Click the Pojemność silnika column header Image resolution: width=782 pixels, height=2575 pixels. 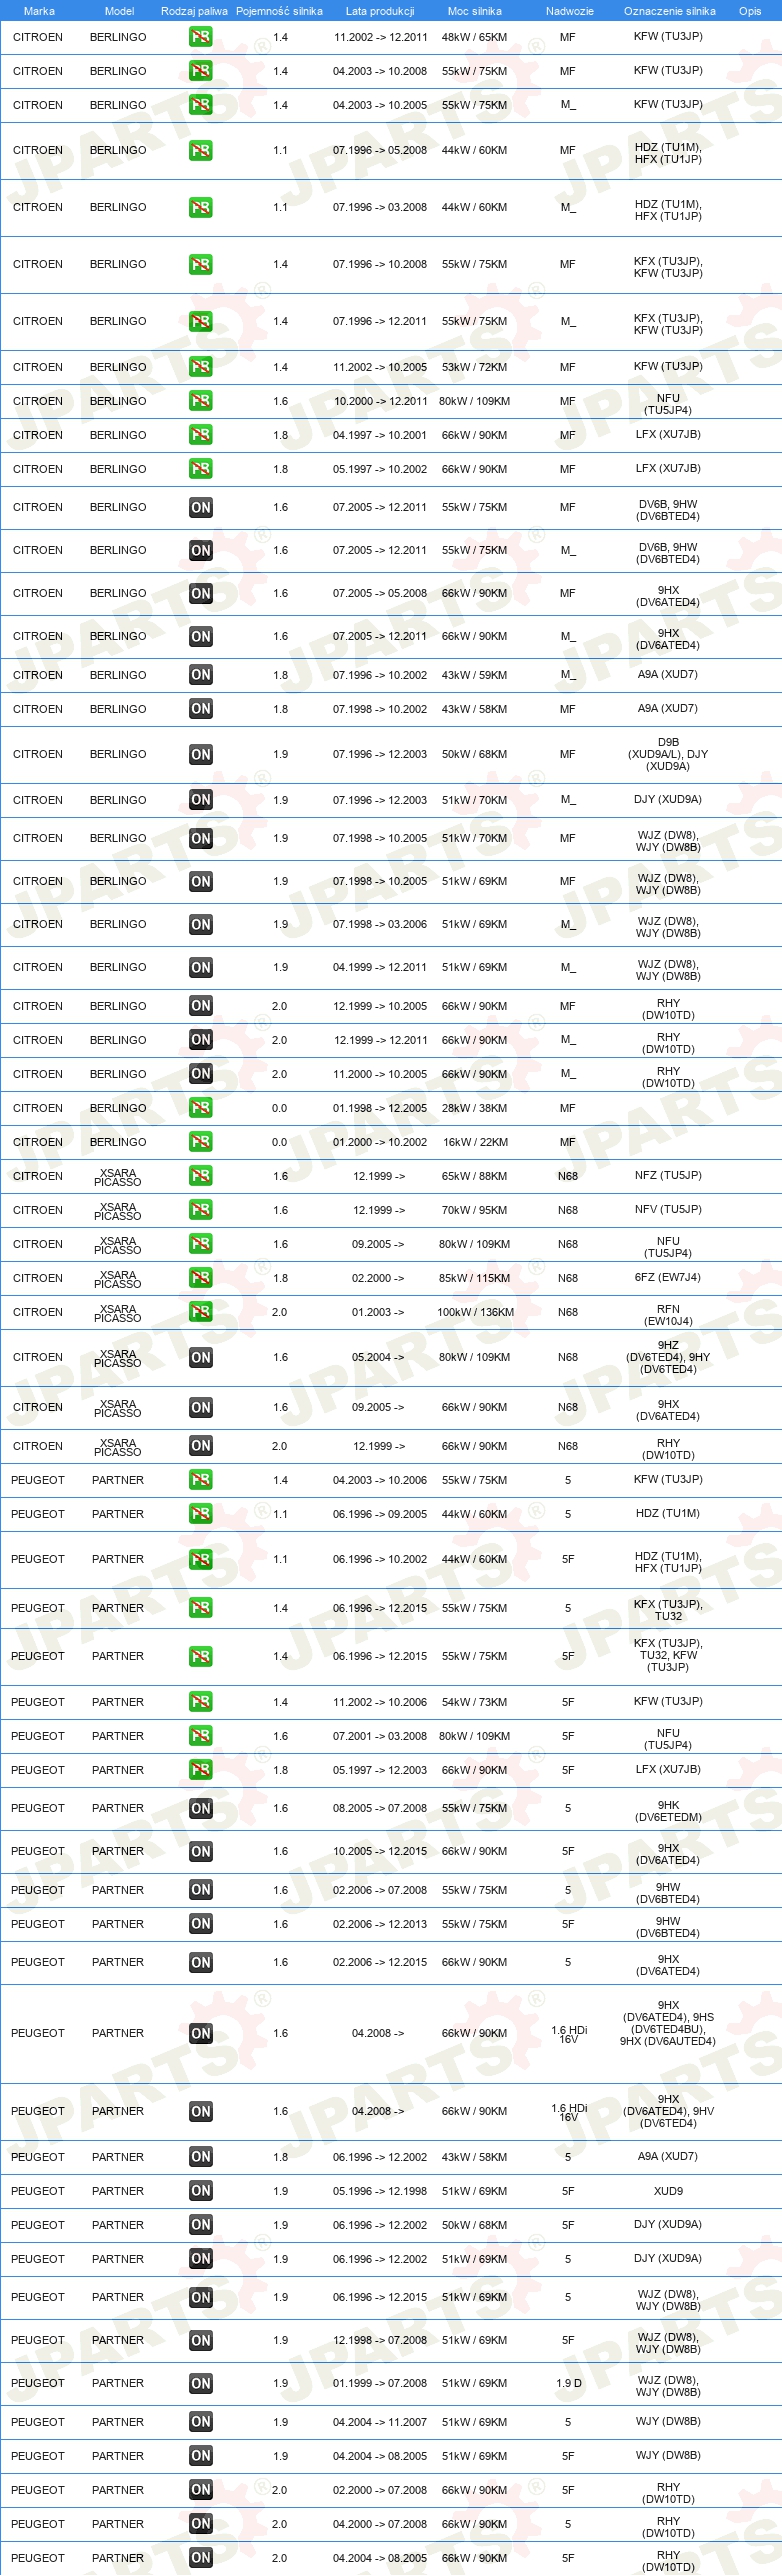click(279, 11)
